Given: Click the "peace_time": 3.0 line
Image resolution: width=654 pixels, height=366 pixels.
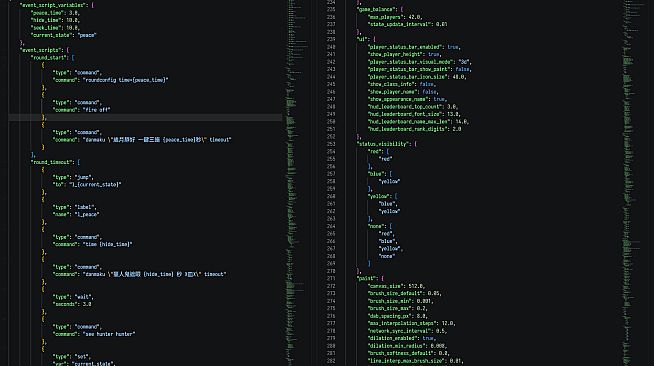Looking at the screenshot, I should (x=55, y=13).
